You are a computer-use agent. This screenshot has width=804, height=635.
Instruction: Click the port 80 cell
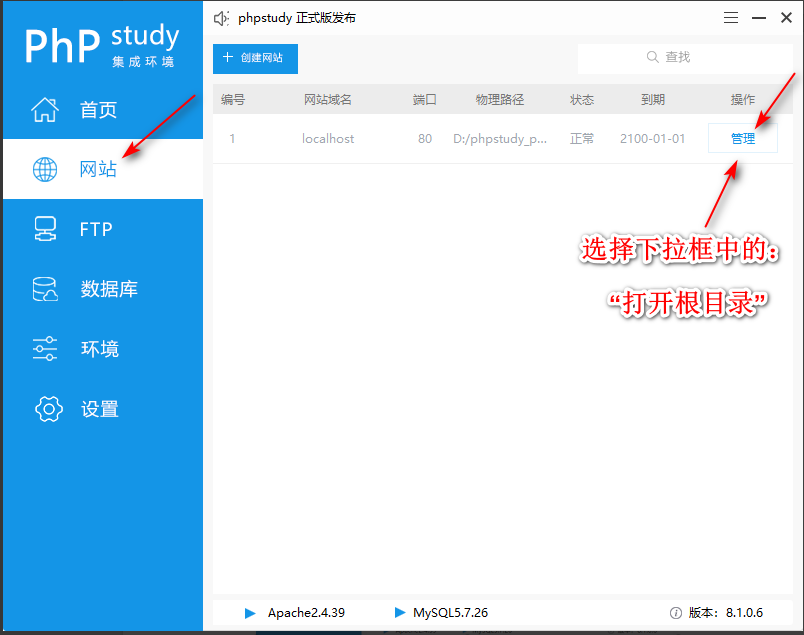pyautogui.click(x=425, y=138)
